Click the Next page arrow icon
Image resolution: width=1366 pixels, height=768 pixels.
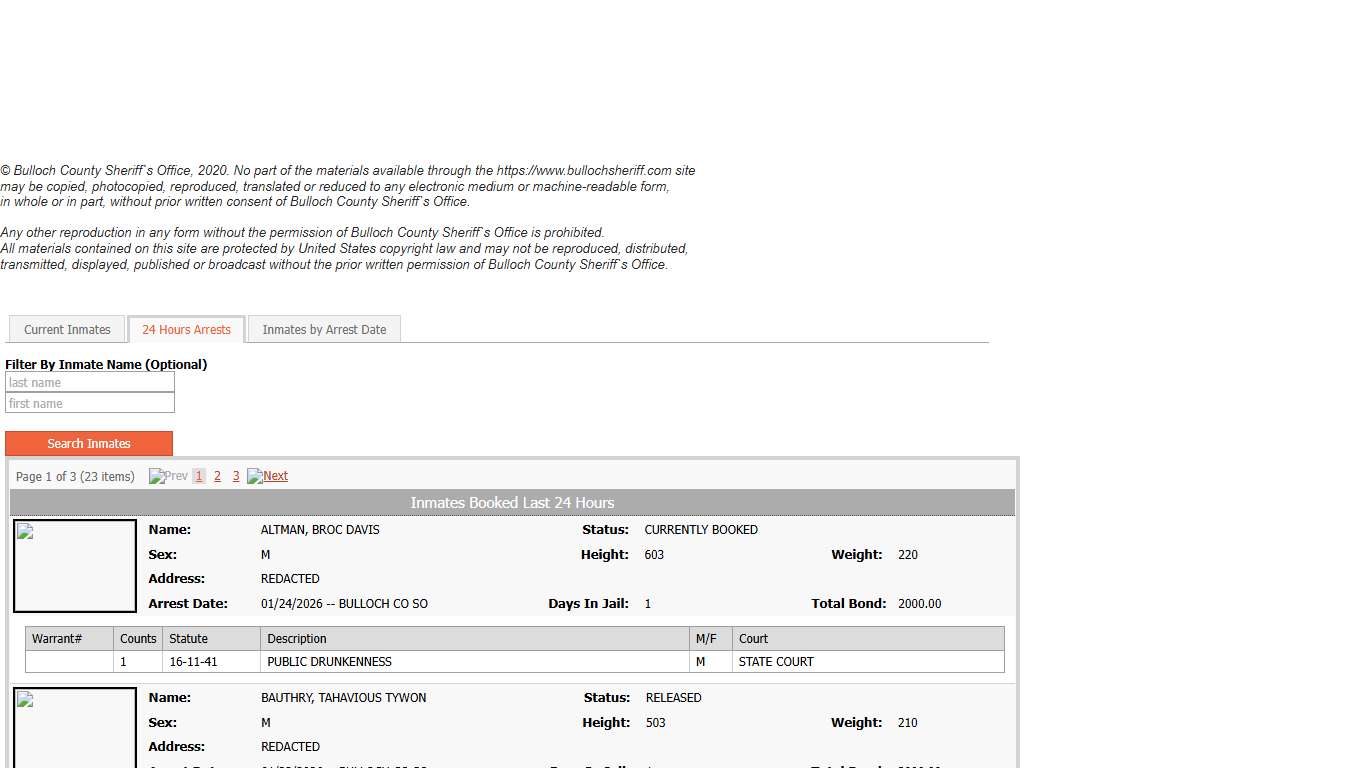click(255, 477)
